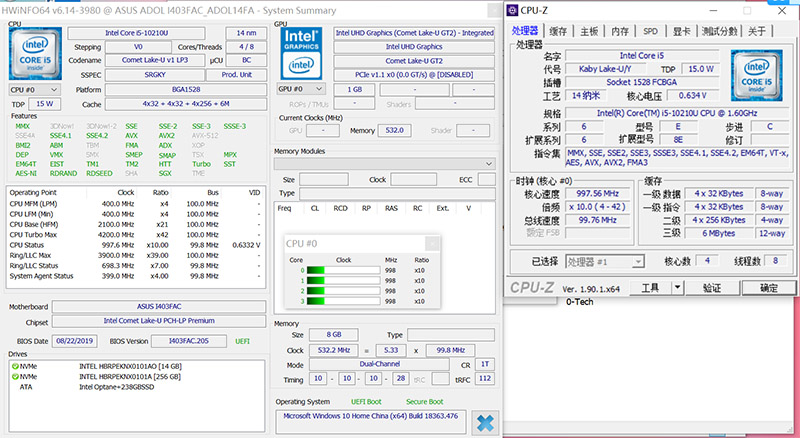
Task: Select the 处理器 tab in CPU-Z
Action: point(525,31)
